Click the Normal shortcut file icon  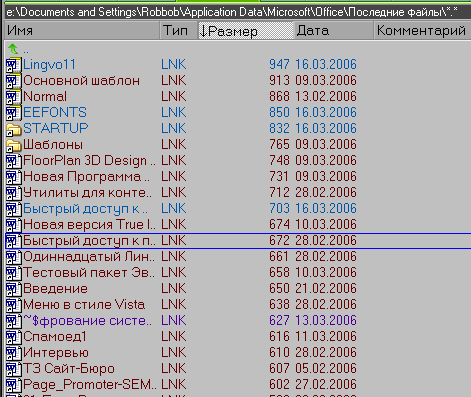[13, 97]
